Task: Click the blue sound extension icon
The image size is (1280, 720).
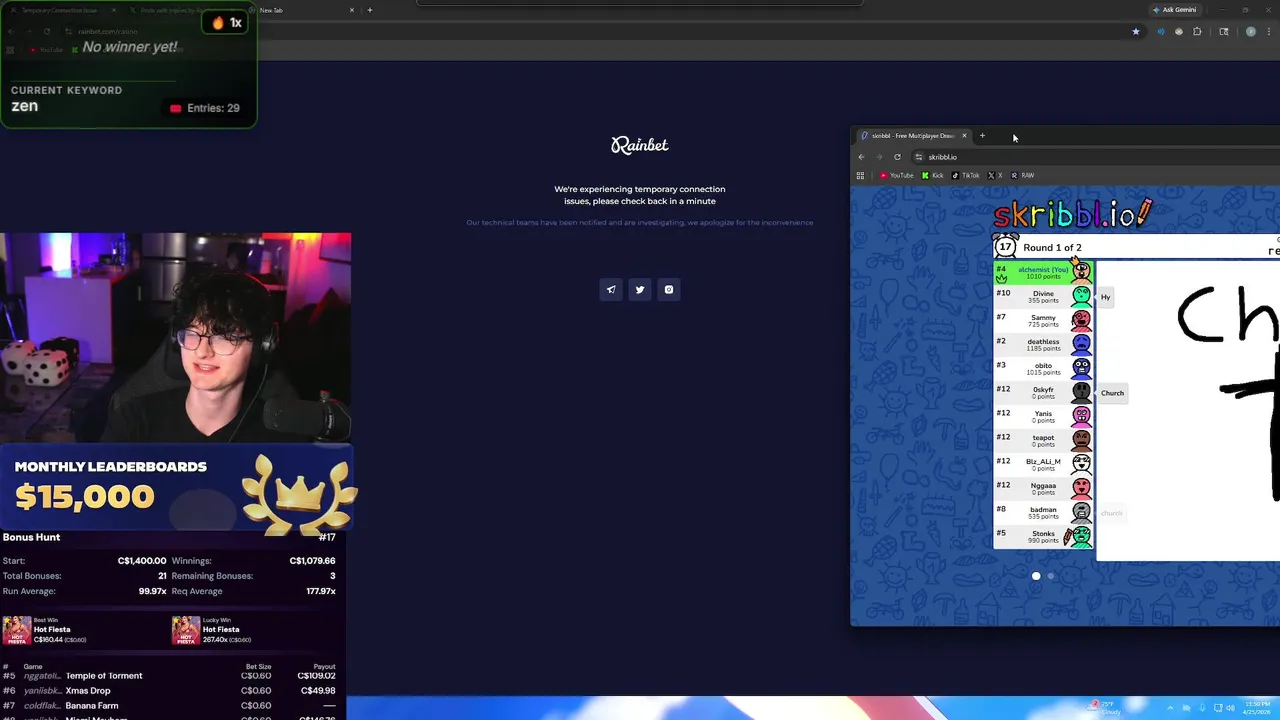Action: (x=1160, y=32)
